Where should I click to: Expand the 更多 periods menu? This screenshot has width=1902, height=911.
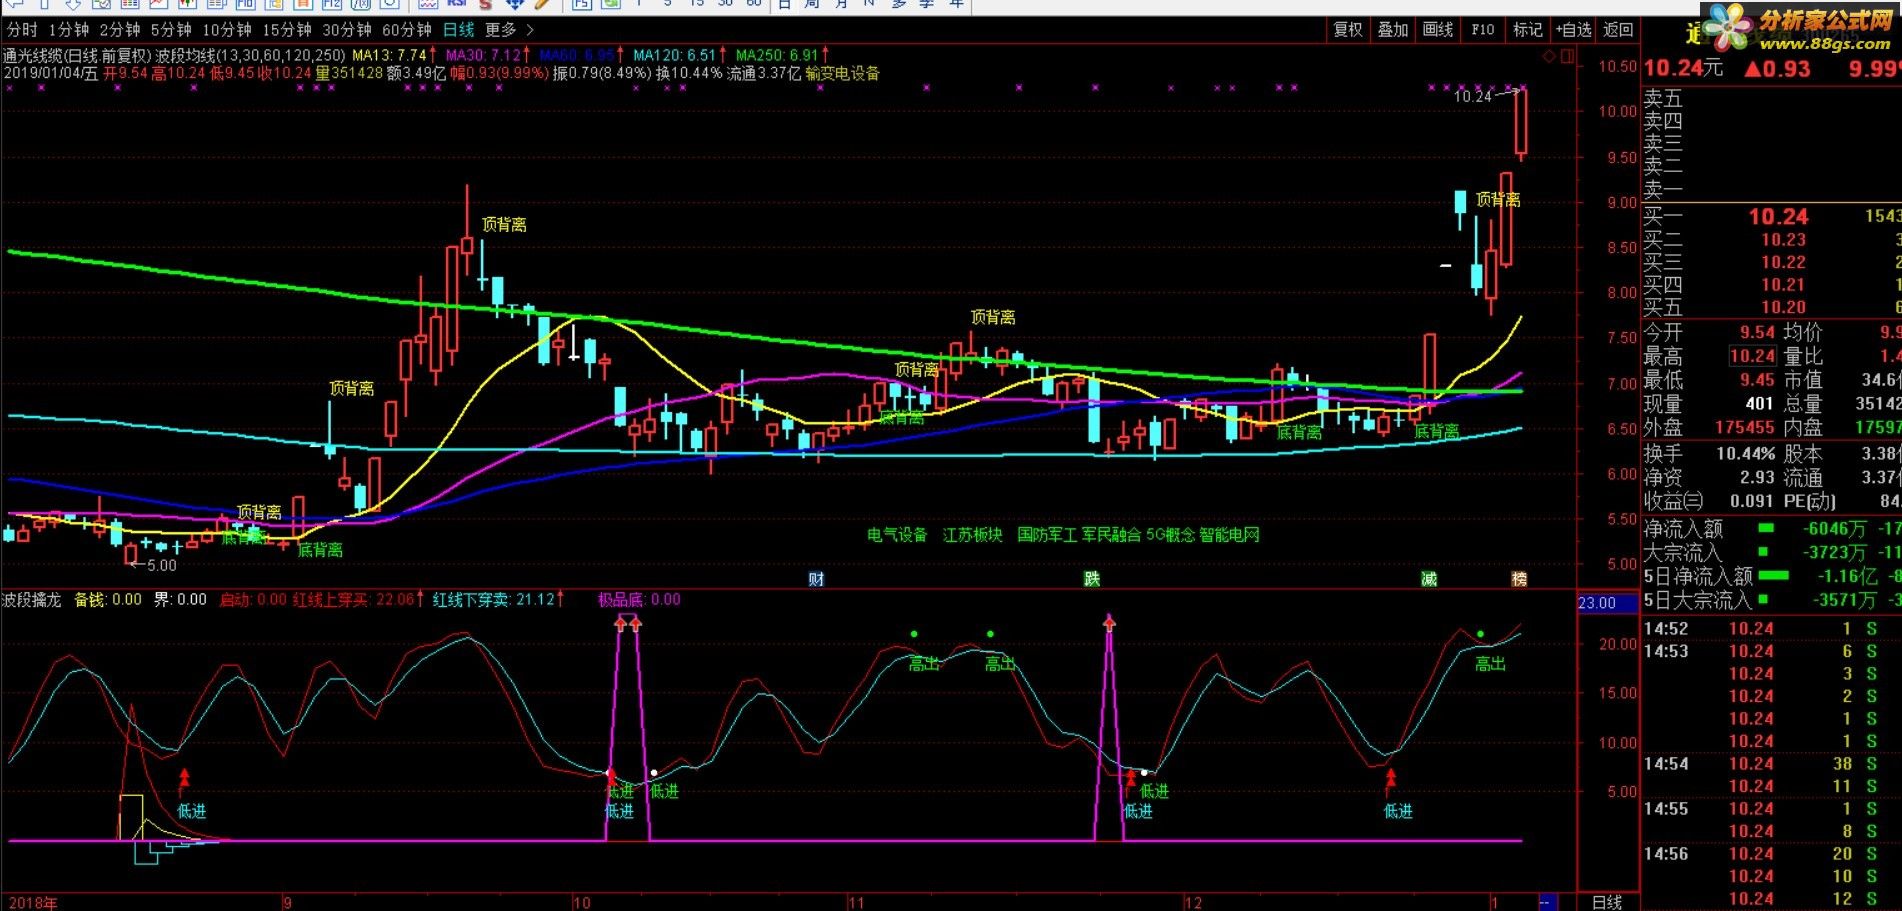[x=509, y=30]
